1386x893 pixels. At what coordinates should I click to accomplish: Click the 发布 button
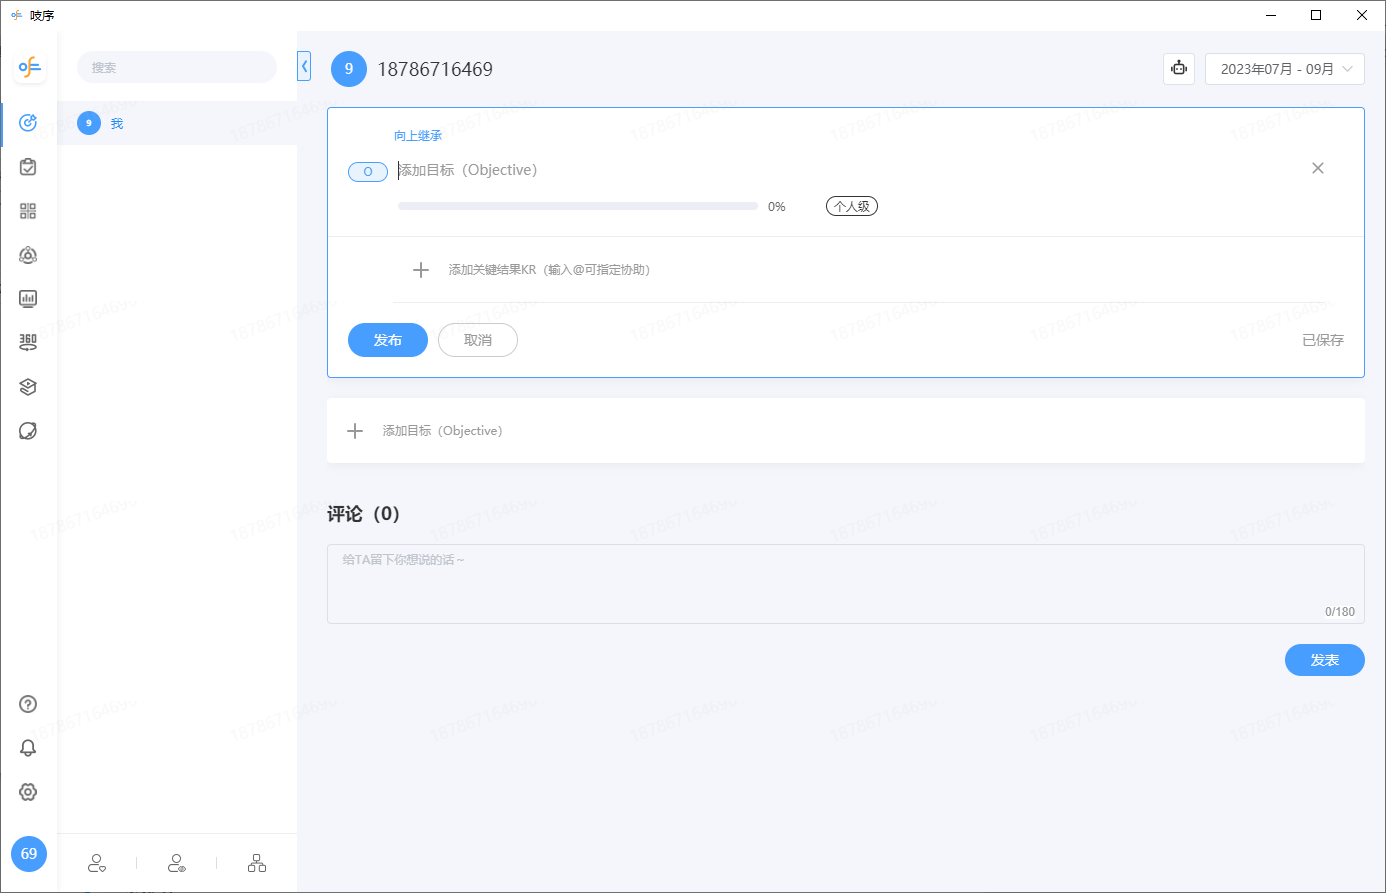pyautogui.click(x=388, y=340)
